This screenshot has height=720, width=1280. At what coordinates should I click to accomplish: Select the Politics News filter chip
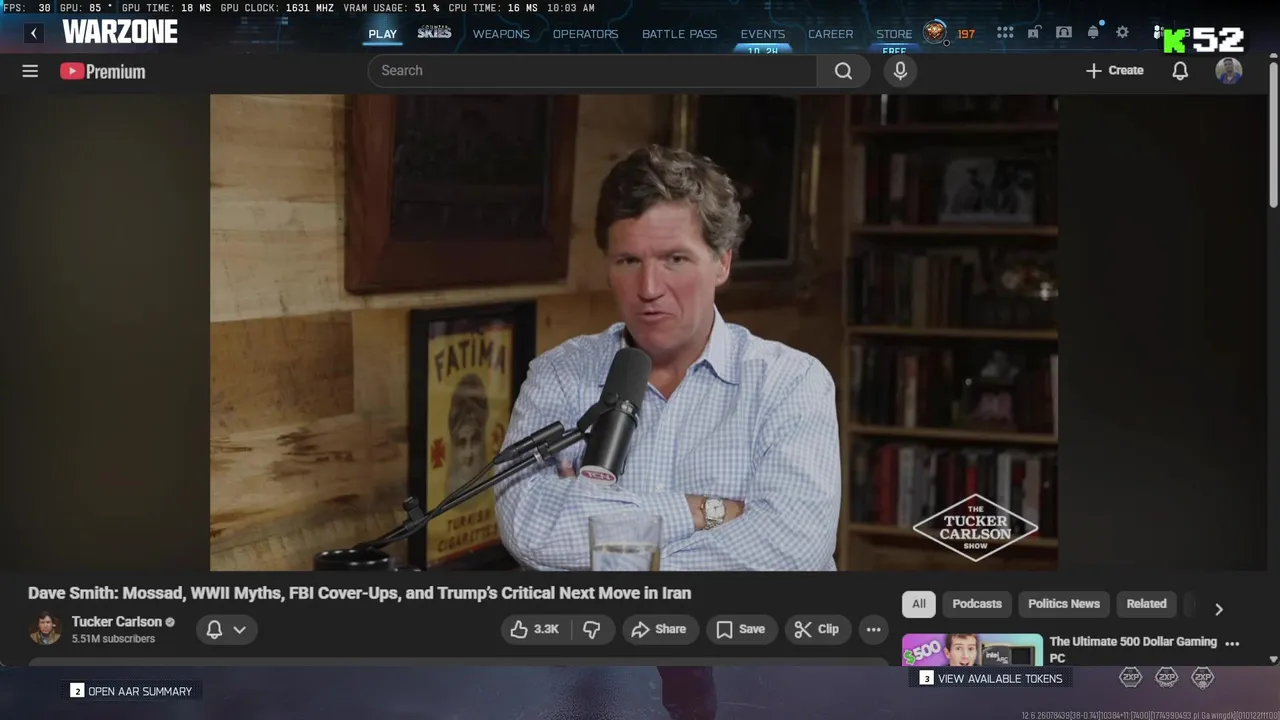[1063, 604]
